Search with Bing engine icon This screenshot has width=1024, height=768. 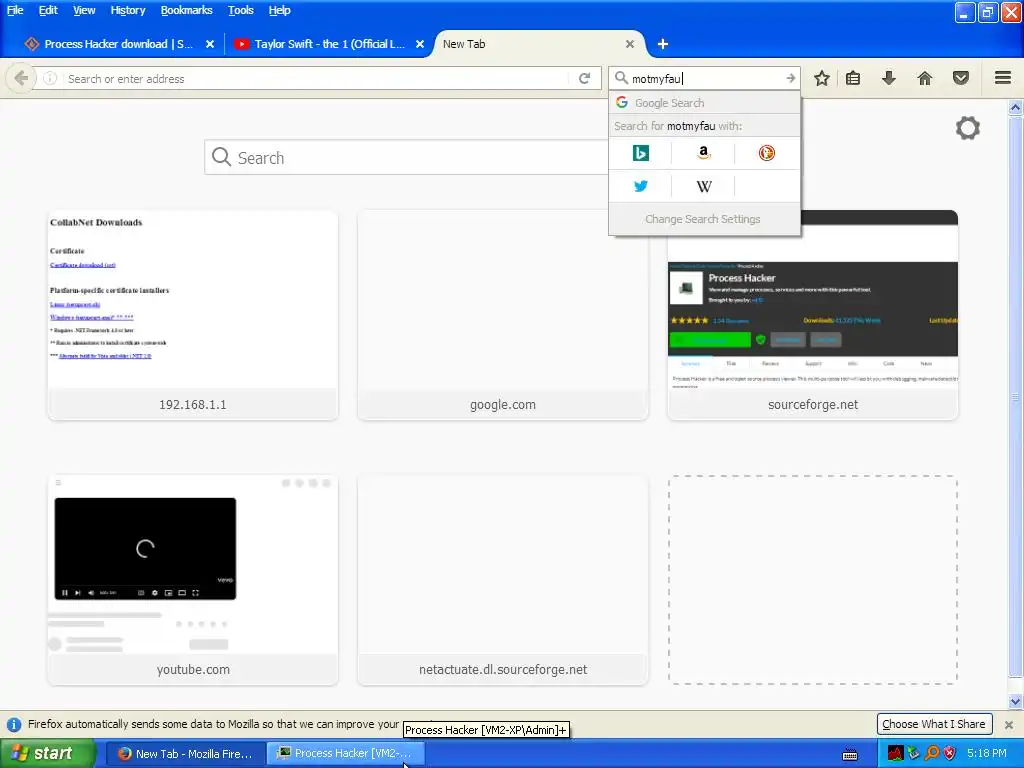641,153
